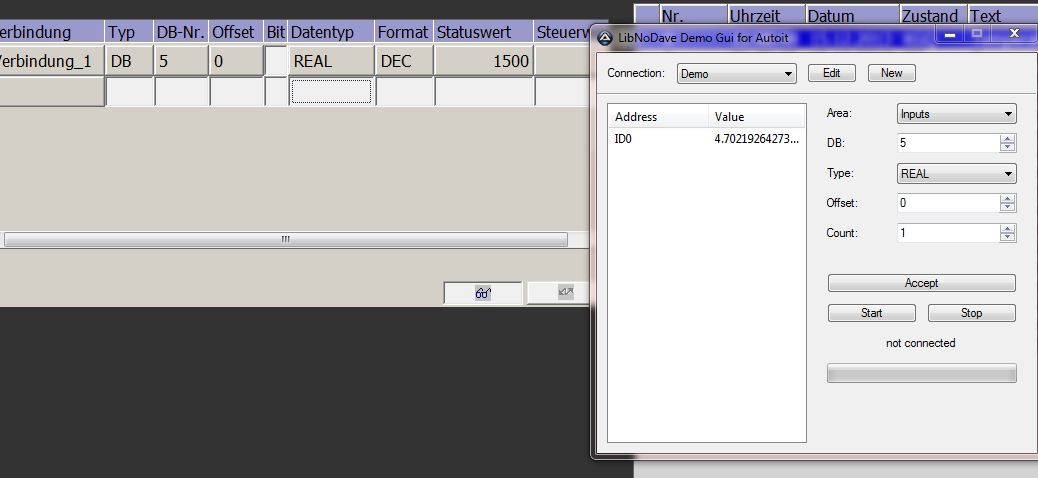
Task: Click the Value column header
Action: tap(756, 117)
